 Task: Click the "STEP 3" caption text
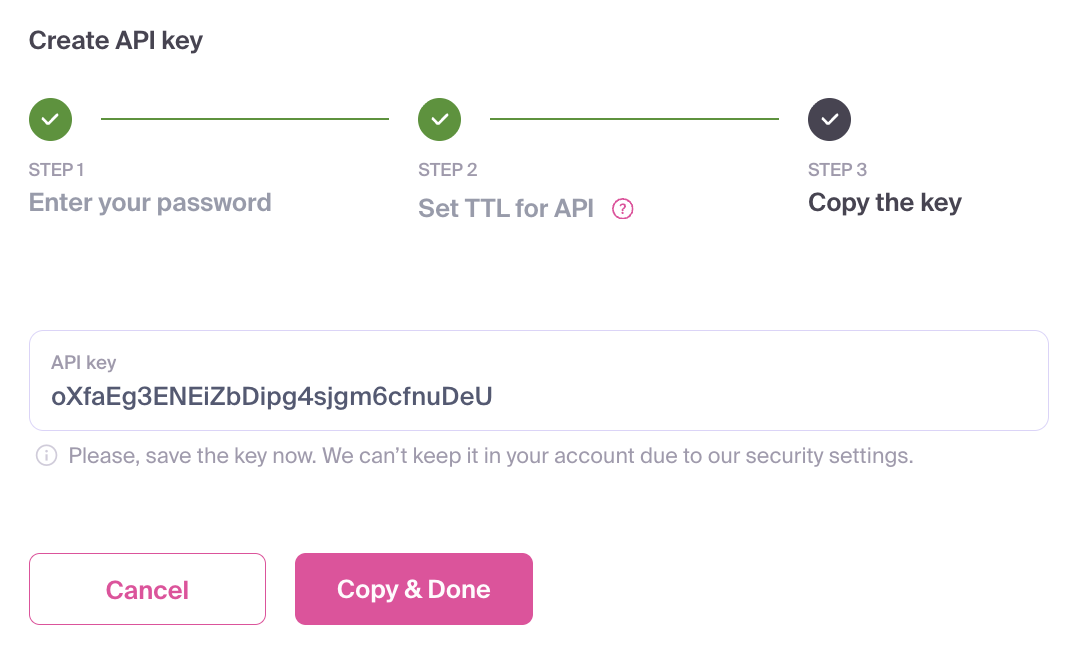(837, 170)
